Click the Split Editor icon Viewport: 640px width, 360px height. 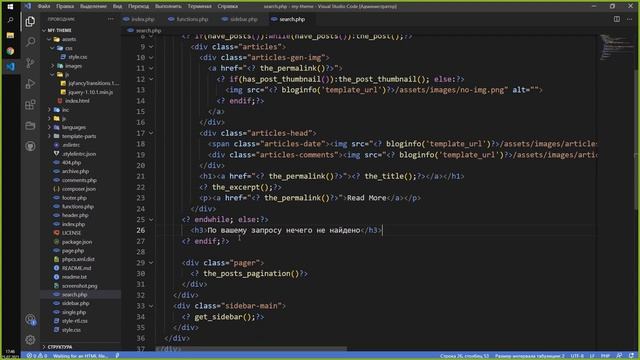[617, 19]
